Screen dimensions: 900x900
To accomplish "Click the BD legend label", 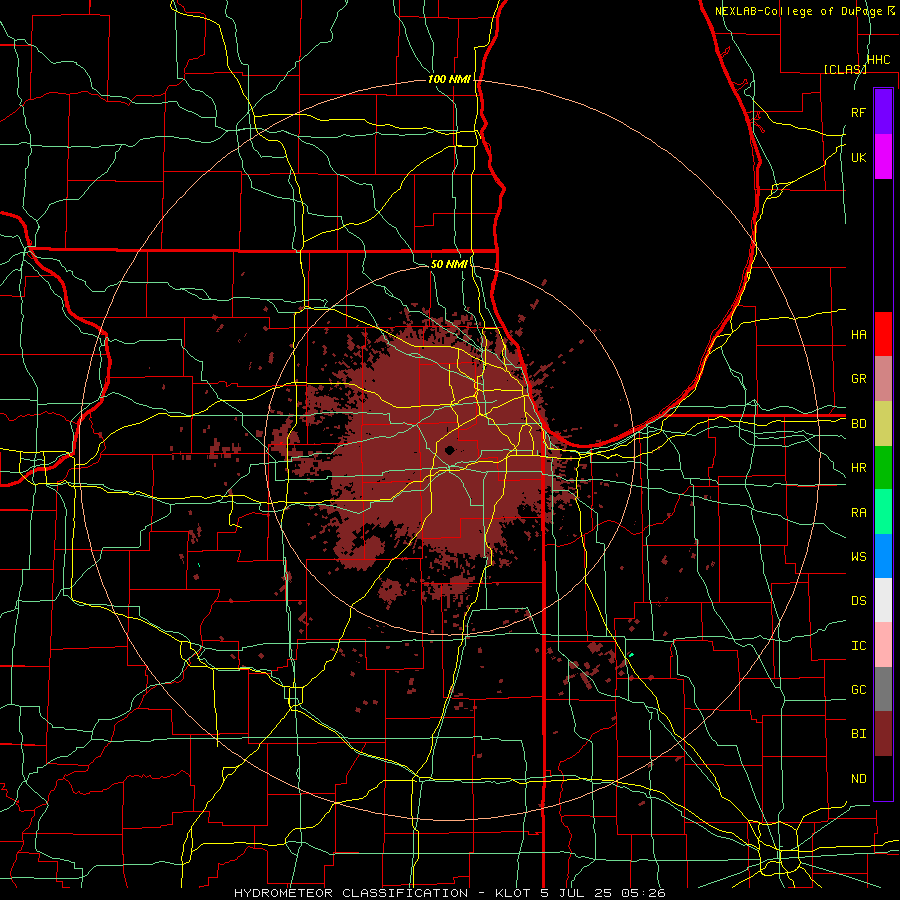I will point(858,424).
